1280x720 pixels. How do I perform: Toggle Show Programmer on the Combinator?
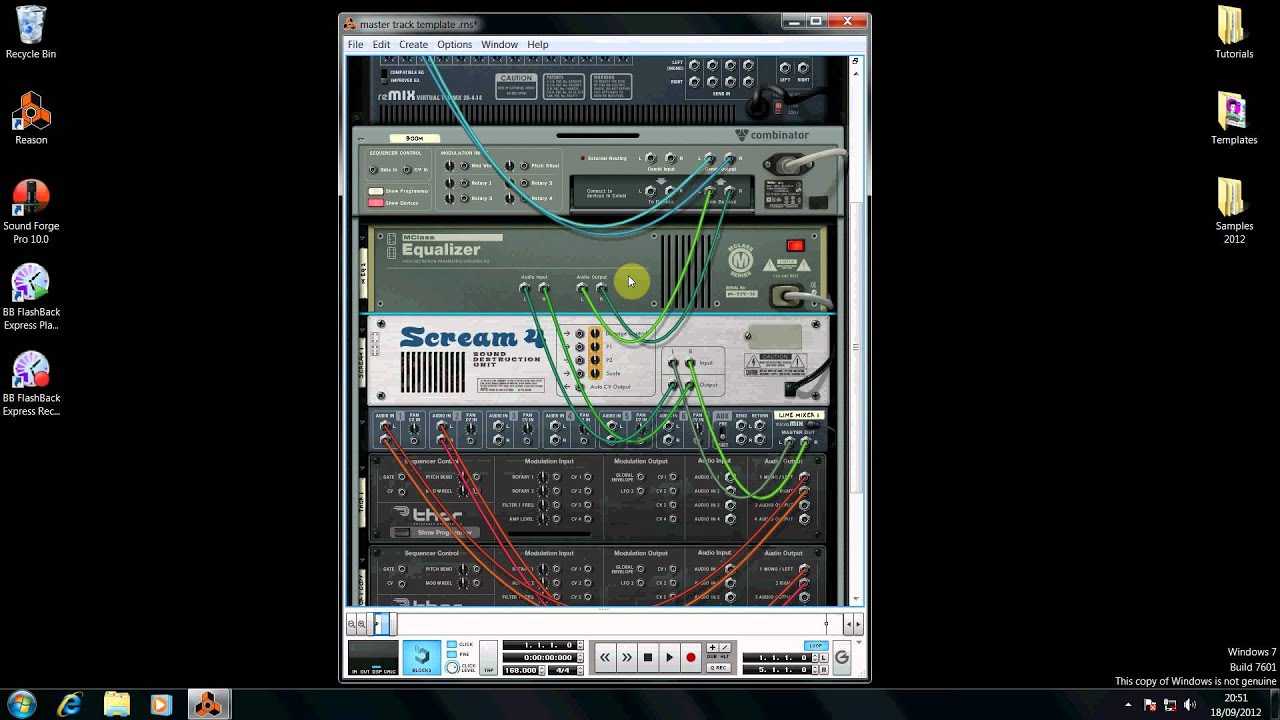click(376, 191)
